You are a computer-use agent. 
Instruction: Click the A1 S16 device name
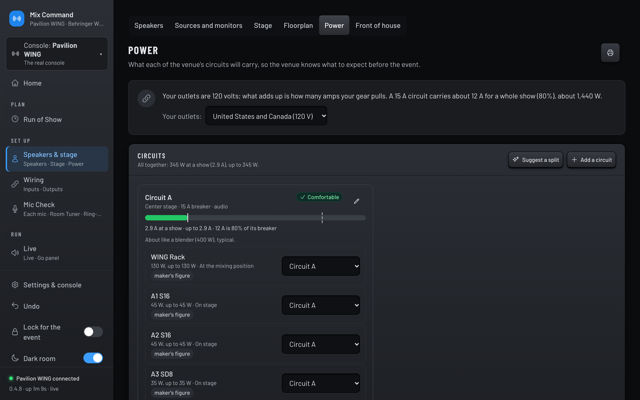[160, 296]
